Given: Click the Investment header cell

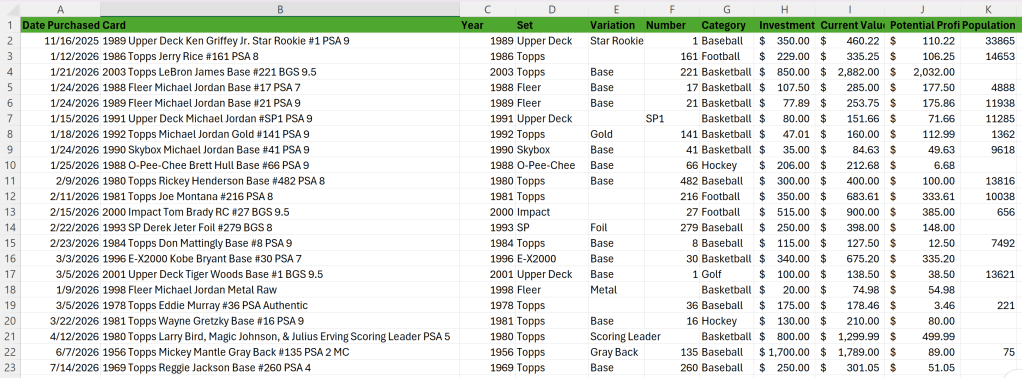Looking at the screenshot, I should 787,25.
